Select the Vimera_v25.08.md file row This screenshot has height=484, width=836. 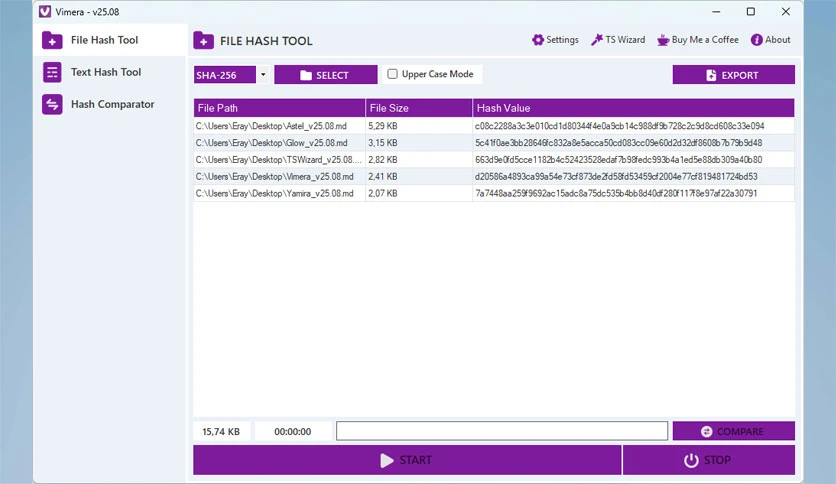[x=494, y=176]
